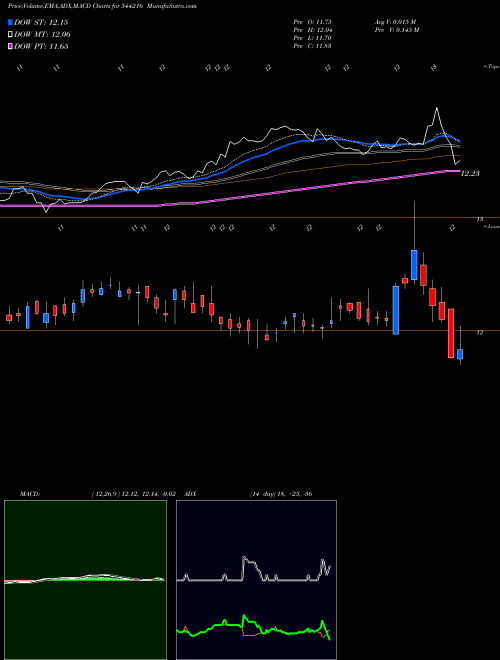
Task: Click the 'Pre O: 11.75' open value
Action: [313, 22]
